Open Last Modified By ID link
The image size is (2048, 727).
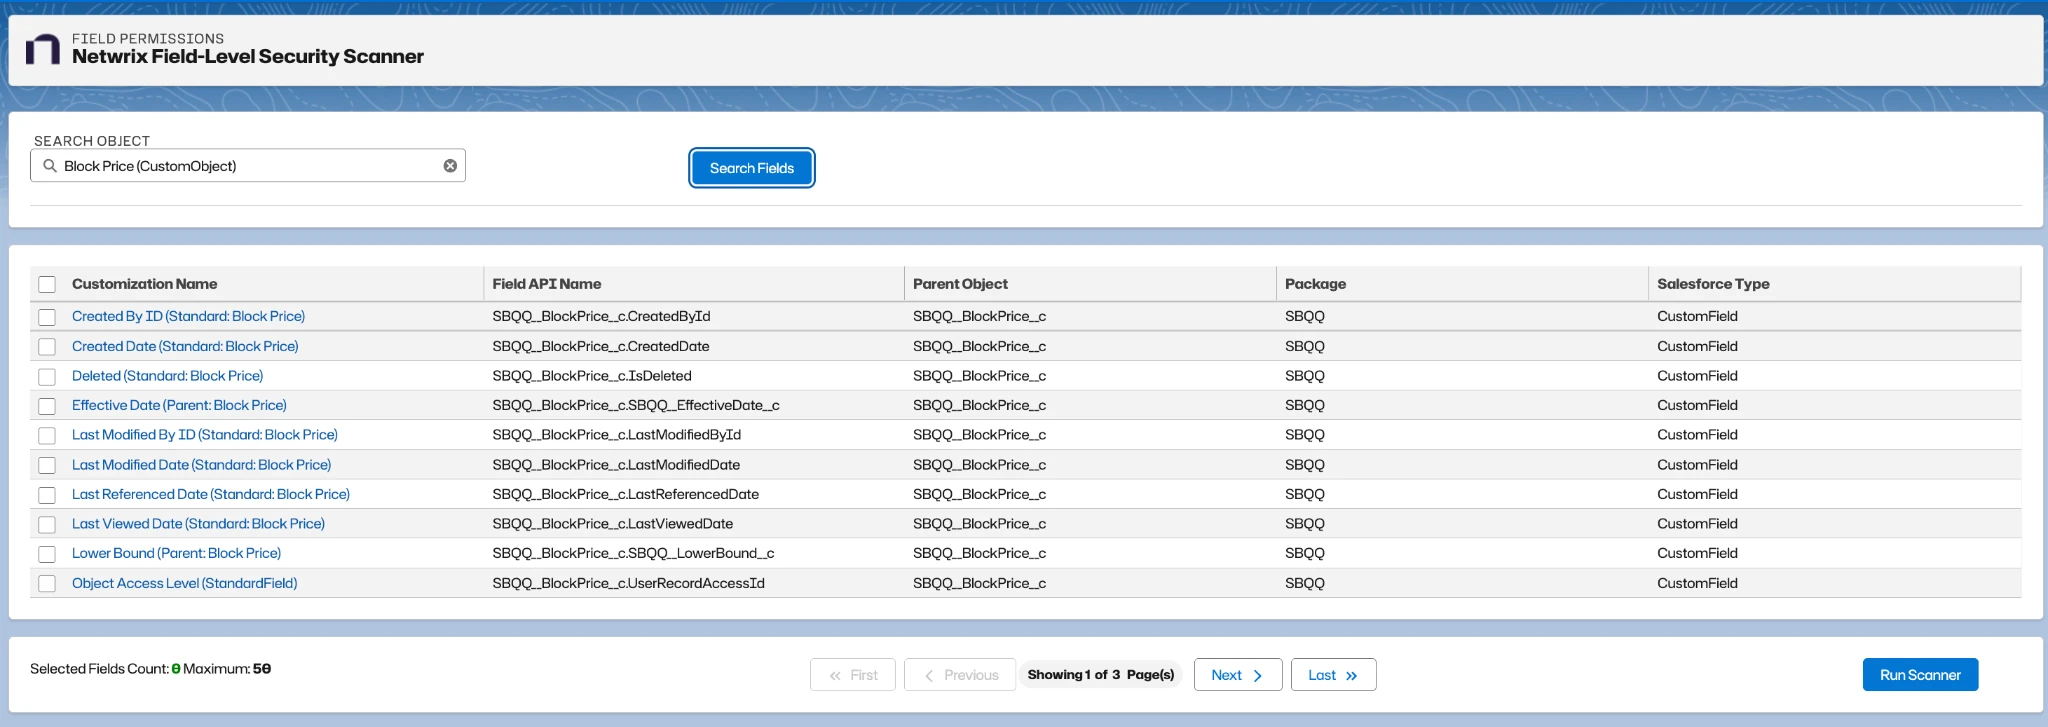pyautogui.click(x=204, y=435)
